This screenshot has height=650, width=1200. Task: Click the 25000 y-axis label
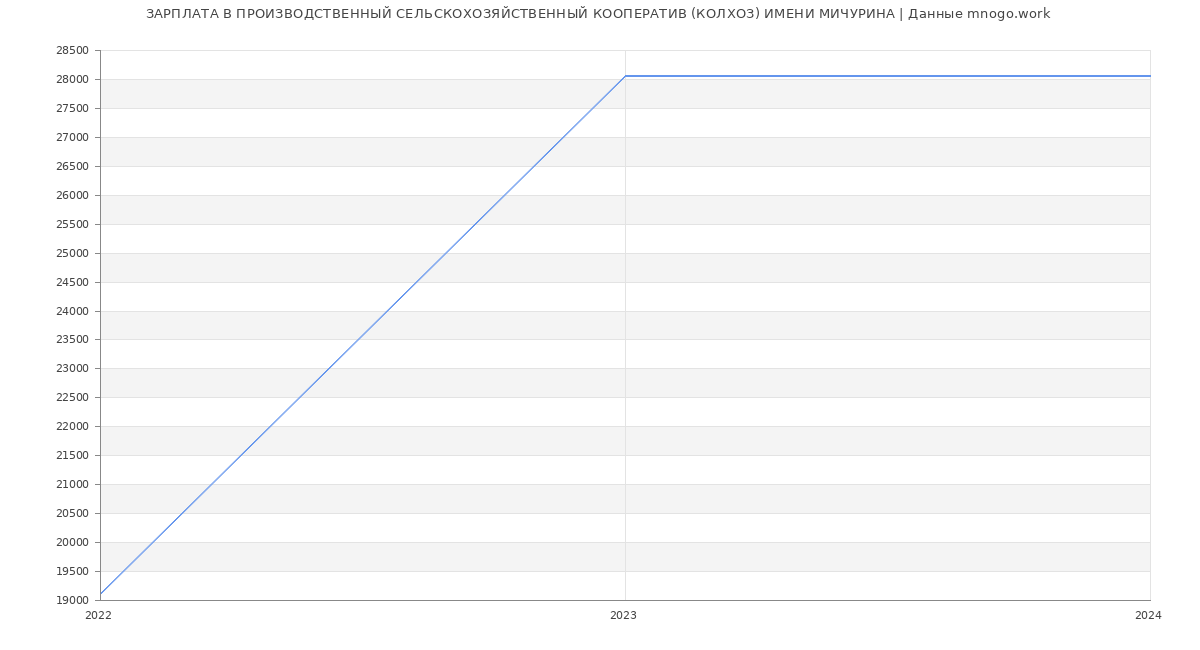(x=72, y=253)
